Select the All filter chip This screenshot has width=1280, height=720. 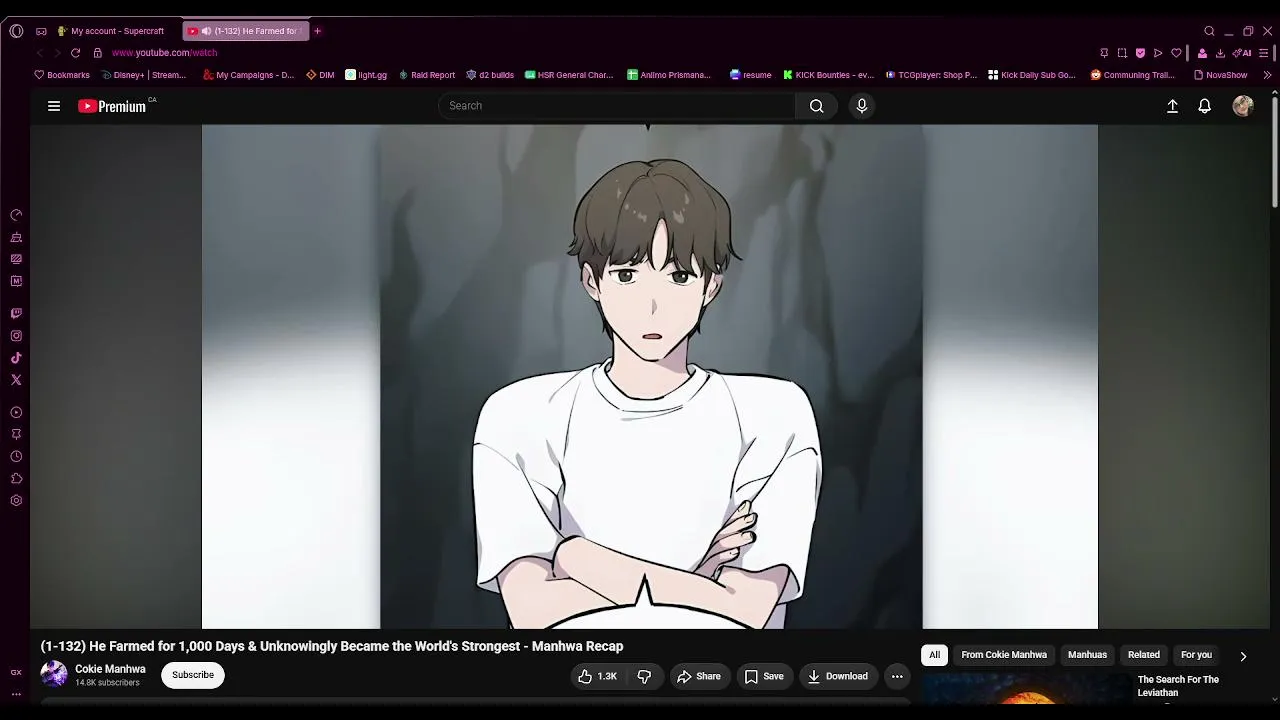click(934, 655)
